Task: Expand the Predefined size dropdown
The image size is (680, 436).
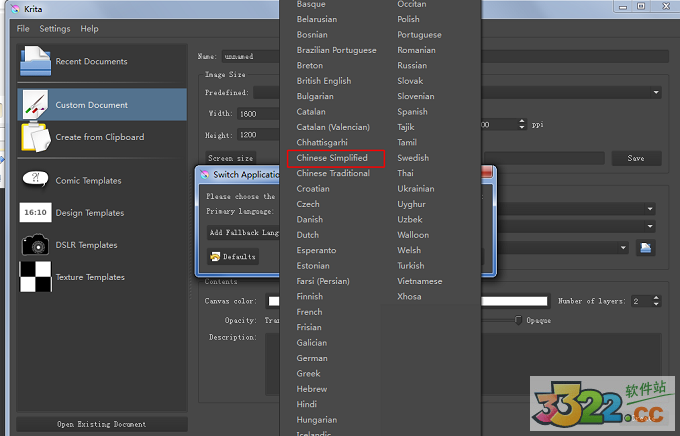Action: pyautogui.click(x=656, y=92)
